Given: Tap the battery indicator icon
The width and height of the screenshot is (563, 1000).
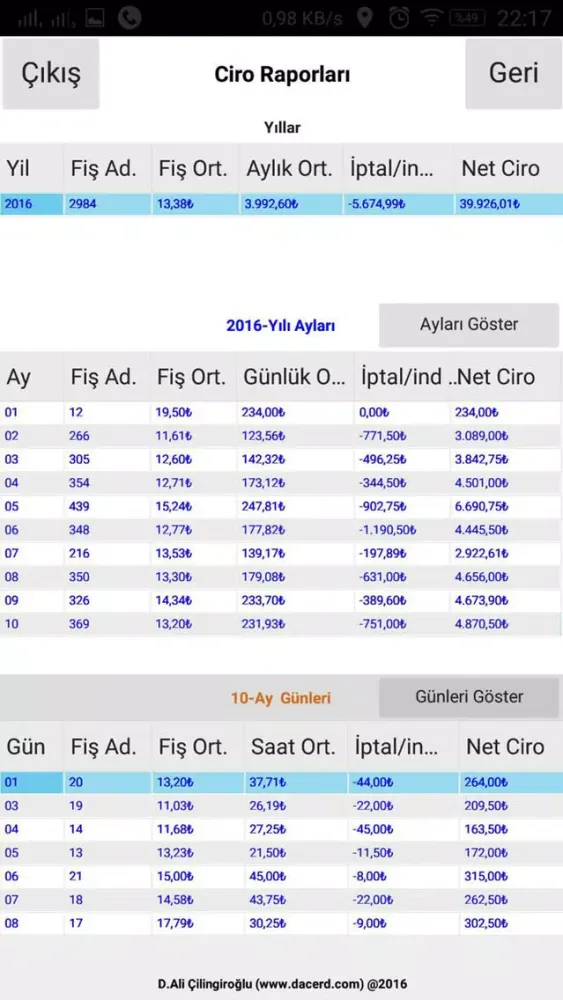Looking at the screenshot, I should tap(468, 18).
